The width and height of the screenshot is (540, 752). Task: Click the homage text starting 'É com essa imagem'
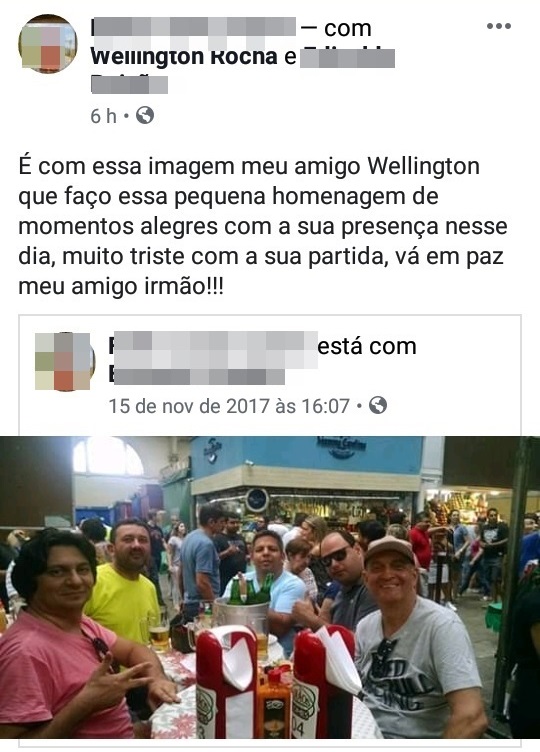tap(263, 226)
